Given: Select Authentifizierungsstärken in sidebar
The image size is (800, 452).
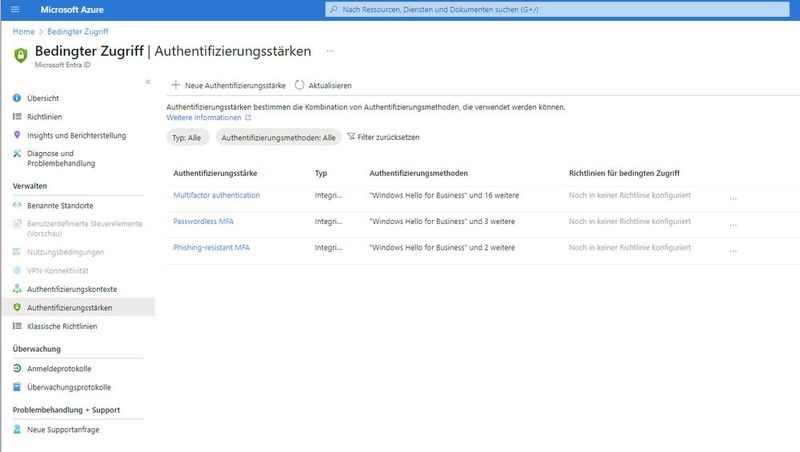Looking at the screenshot, I should pyautogui.click(x=69, y=308).
